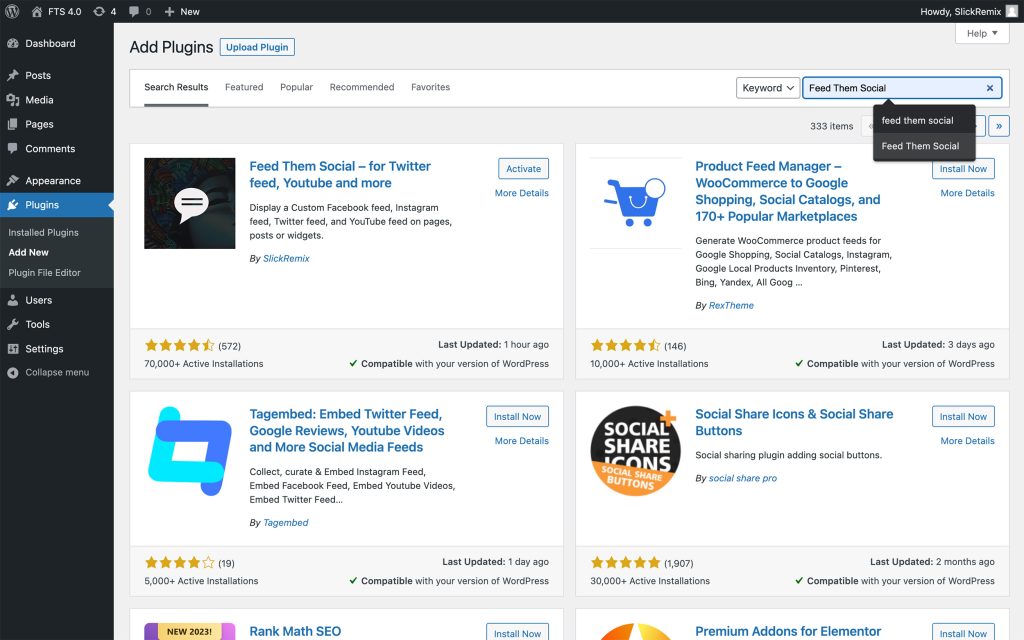Open the Plugin File Editor
The height and width of the screenshot is (640, 1024).
(x=44, y=272)
